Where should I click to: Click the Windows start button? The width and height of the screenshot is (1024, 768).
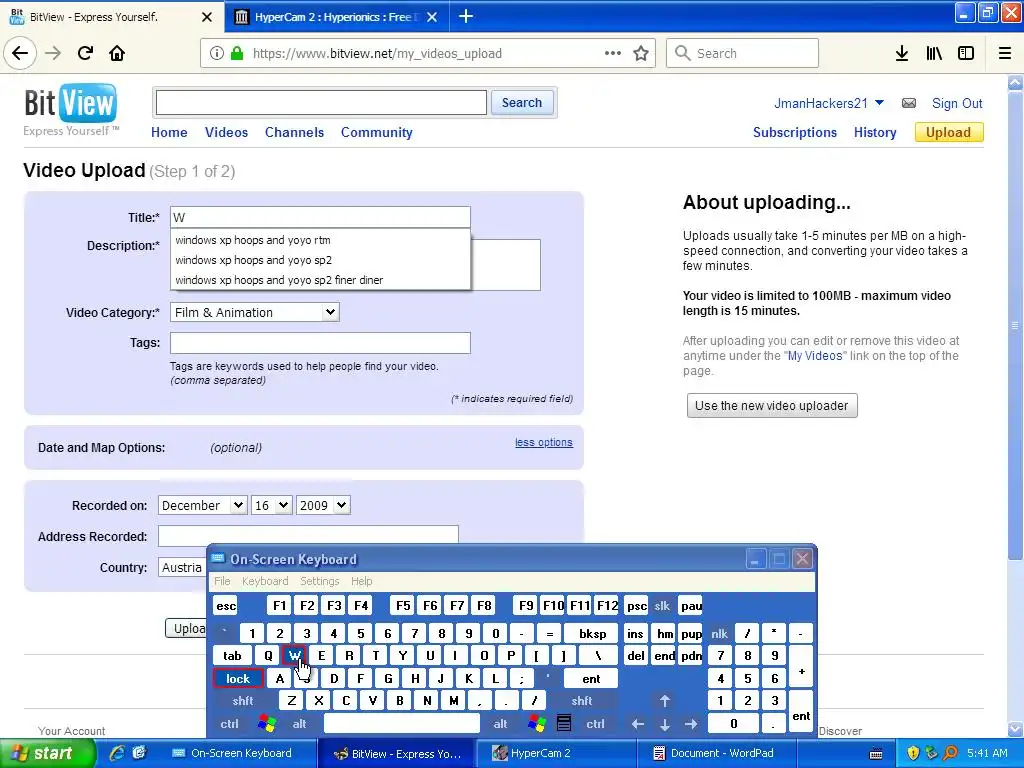tap(46, 753)
